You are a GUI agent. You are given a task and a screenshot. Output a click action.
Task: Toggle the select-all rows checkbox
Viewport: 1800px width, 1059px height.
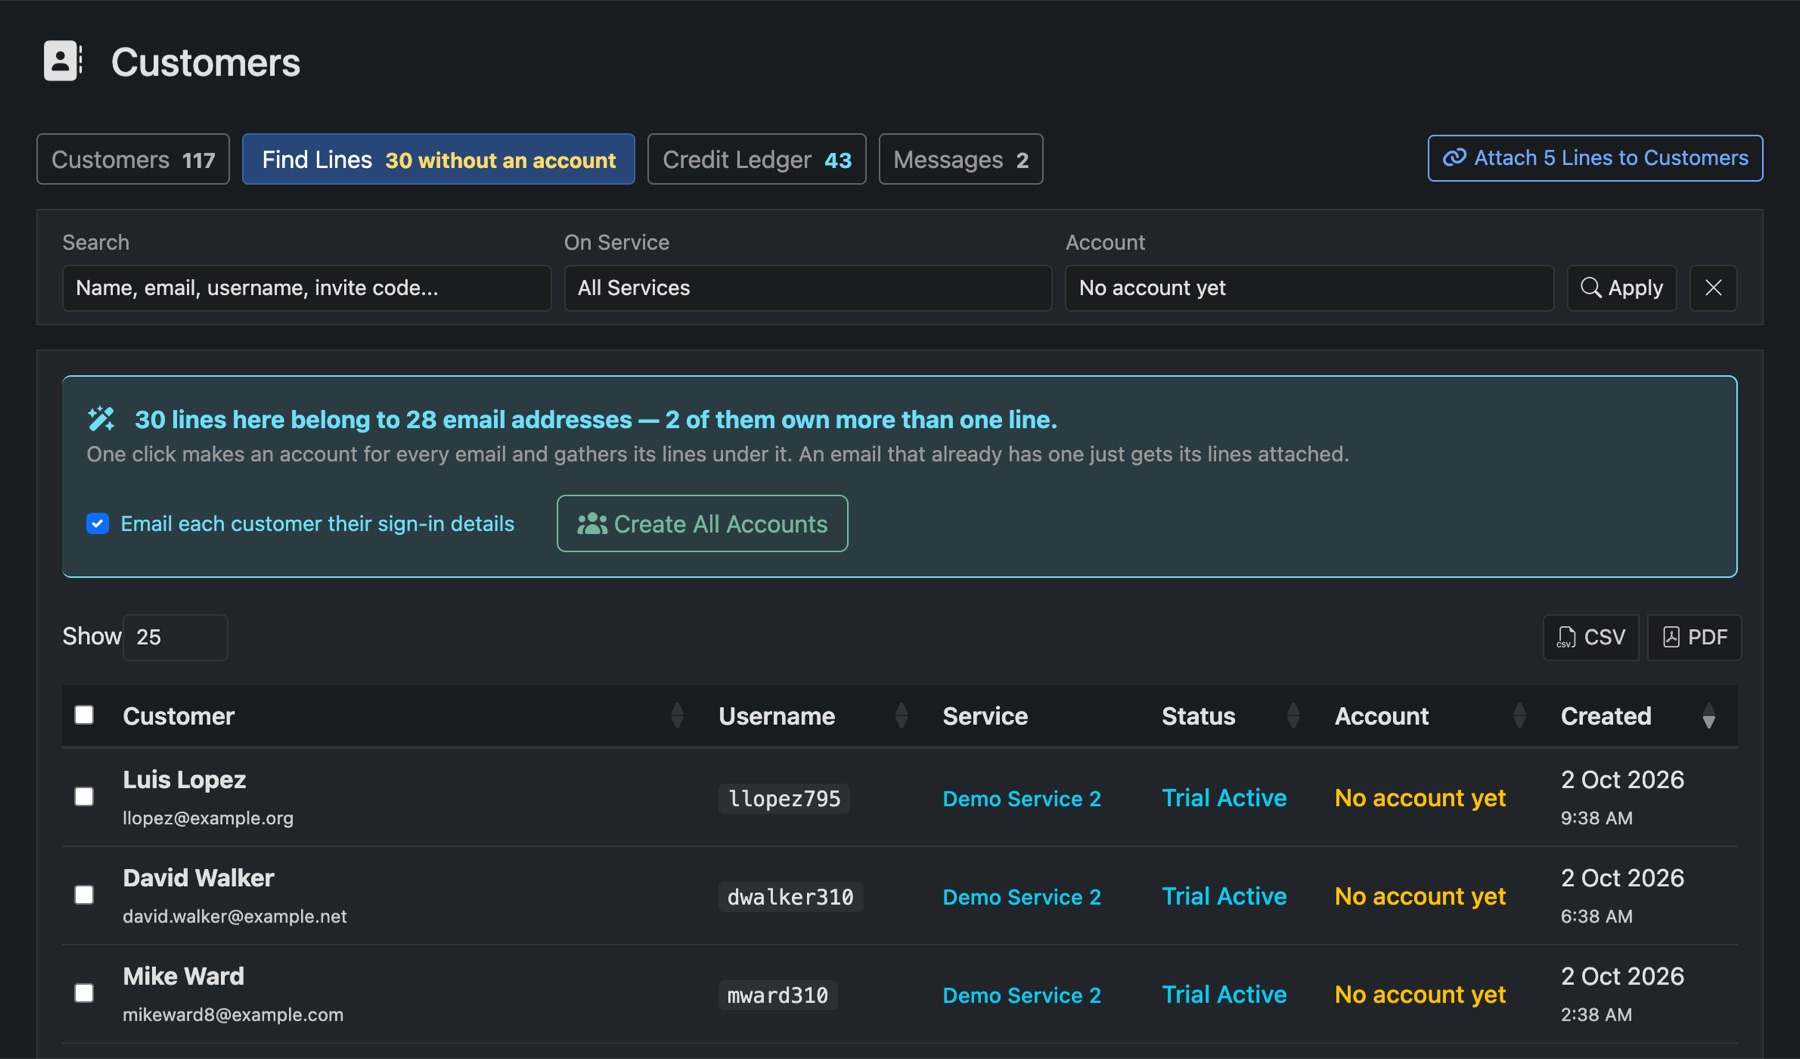[84, 715]
